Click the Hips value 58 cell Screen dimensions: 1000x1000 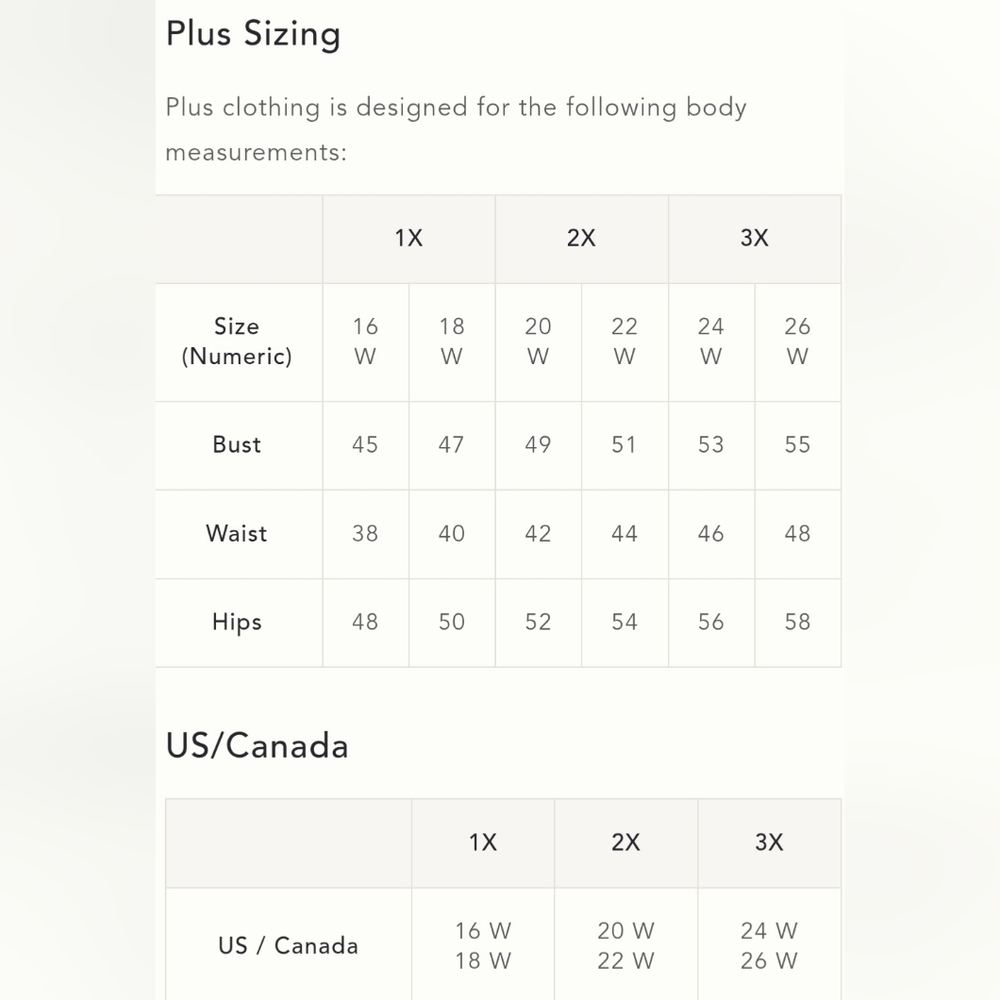797,622
